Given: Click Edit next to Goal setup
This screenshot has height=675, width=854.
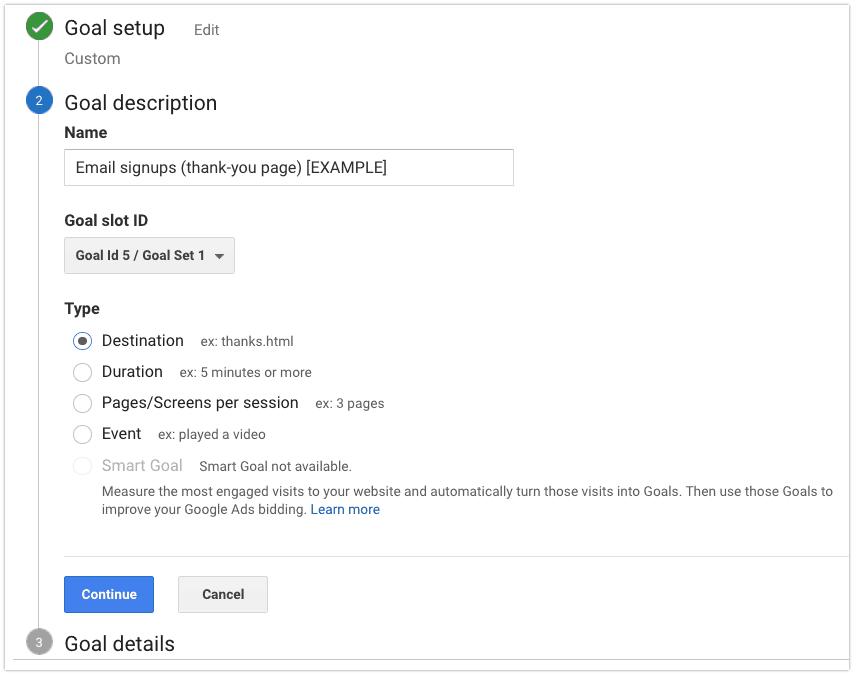Looking at the screenshot, I should [x=206, y=30].
